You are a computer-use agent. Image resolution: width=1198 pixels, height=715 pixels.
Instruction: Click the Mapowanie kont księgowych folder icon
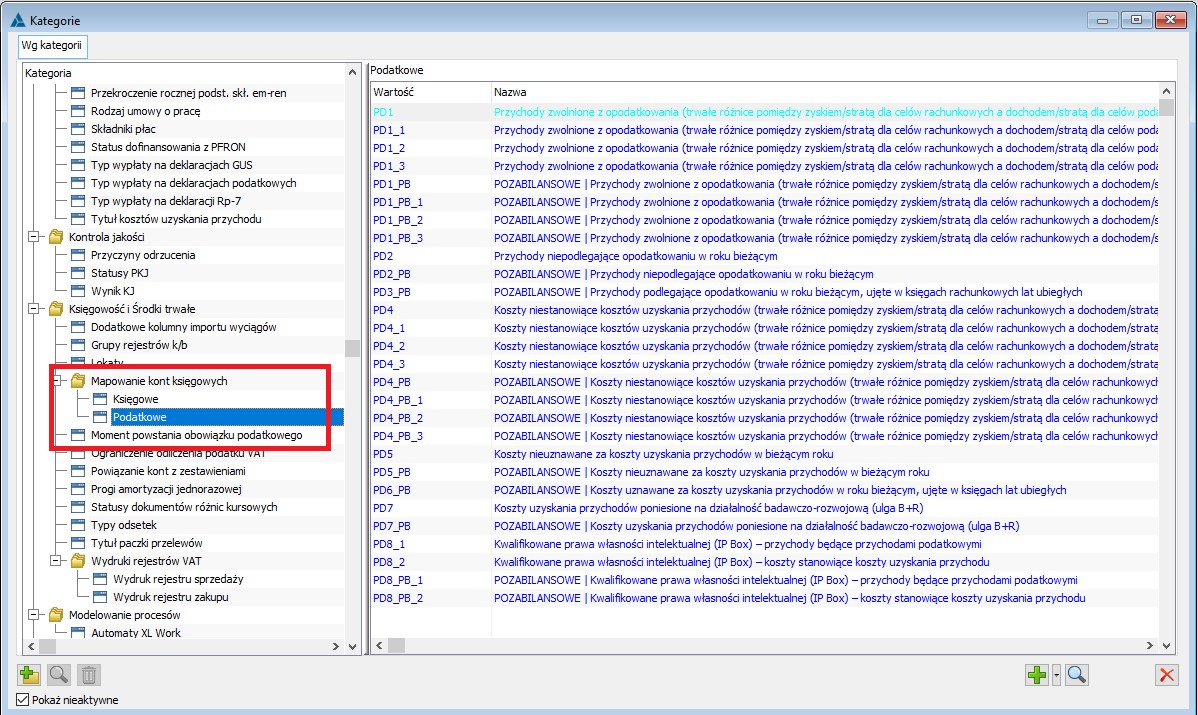tap(78, 381)
